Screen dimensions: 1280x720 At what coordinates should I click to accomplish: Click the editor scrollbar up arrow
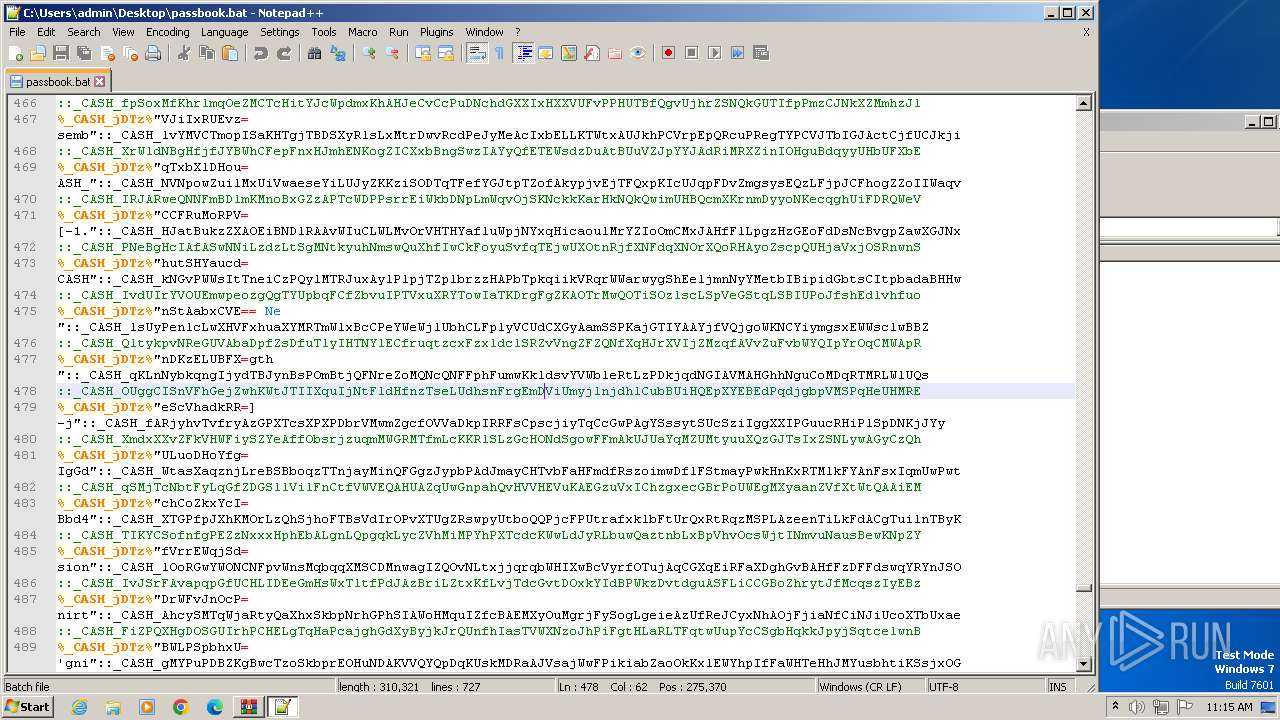pos(1083,103)
